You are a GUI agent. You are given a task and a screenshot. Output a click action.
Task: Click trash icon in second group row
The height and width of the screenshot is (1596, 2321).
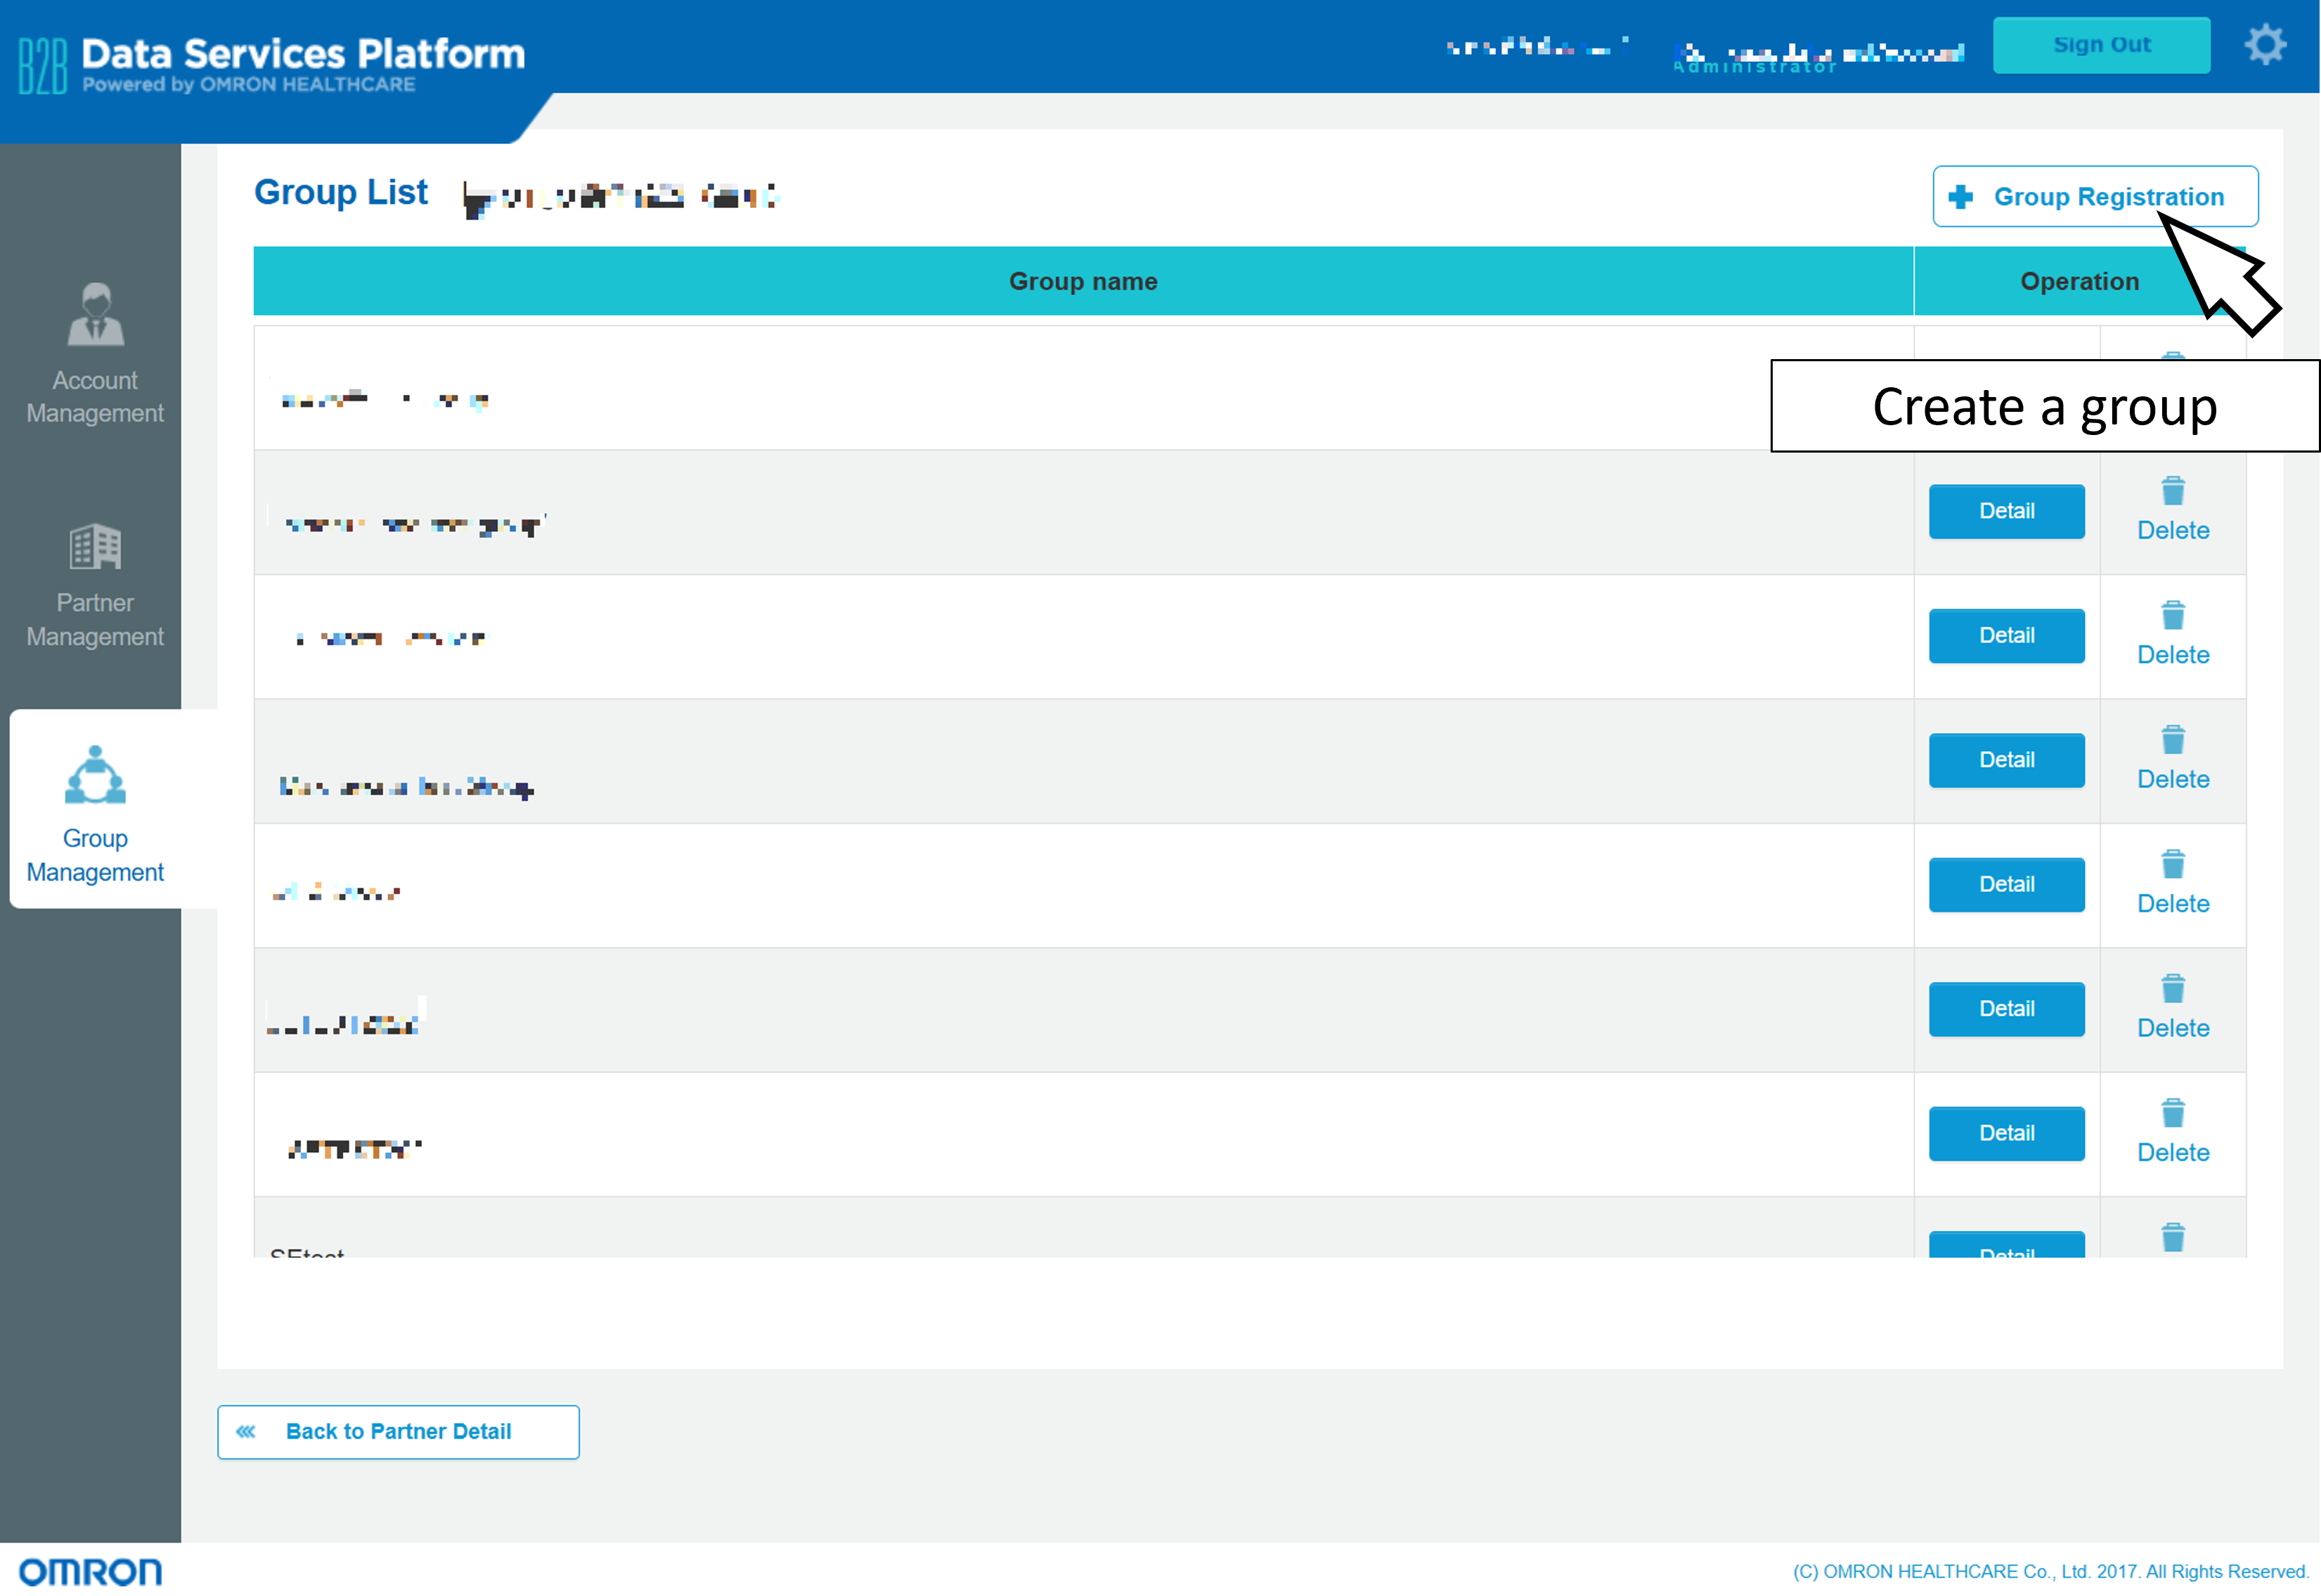pos(2172,491)
